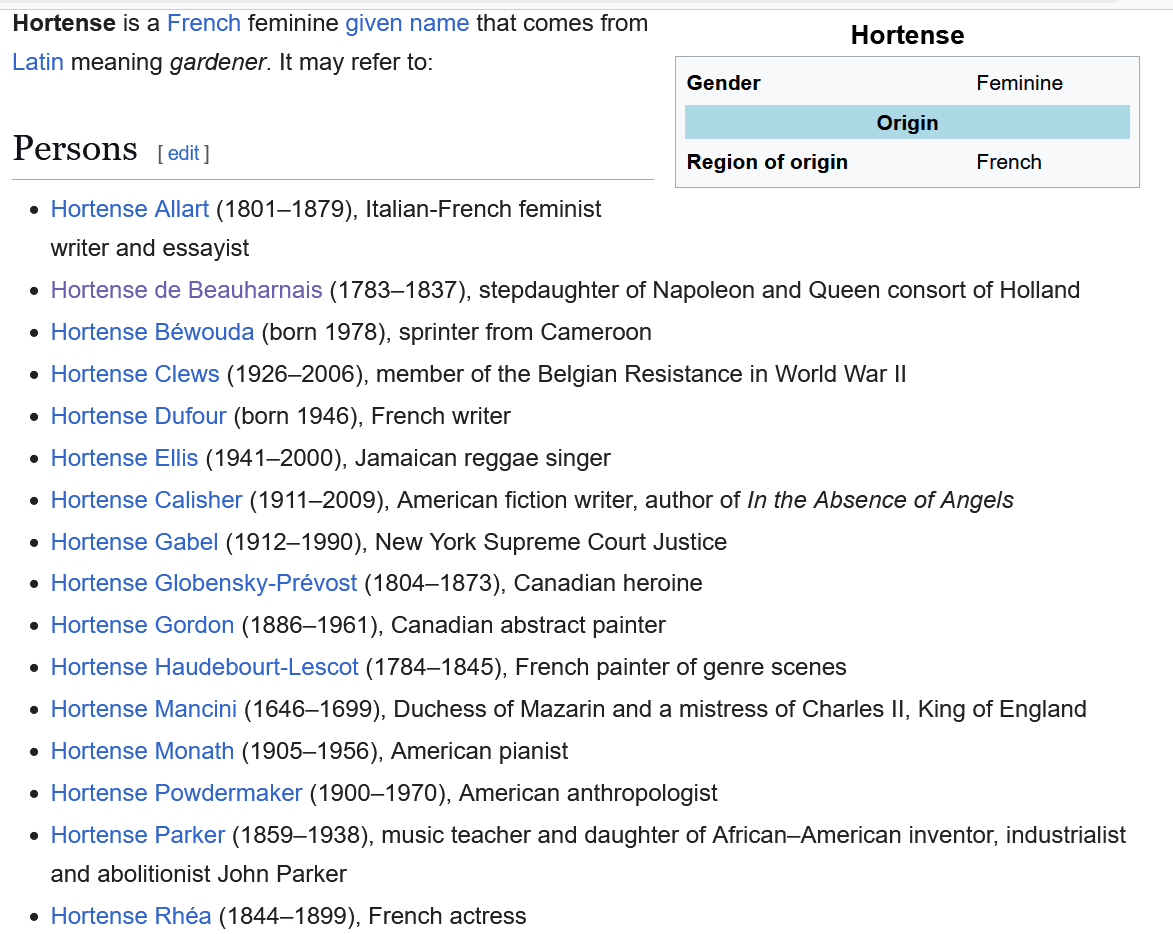Click text 'American pianist'
Image resolution: width=1173 pixels, height=934 pixels.
(x=480, y=751)
